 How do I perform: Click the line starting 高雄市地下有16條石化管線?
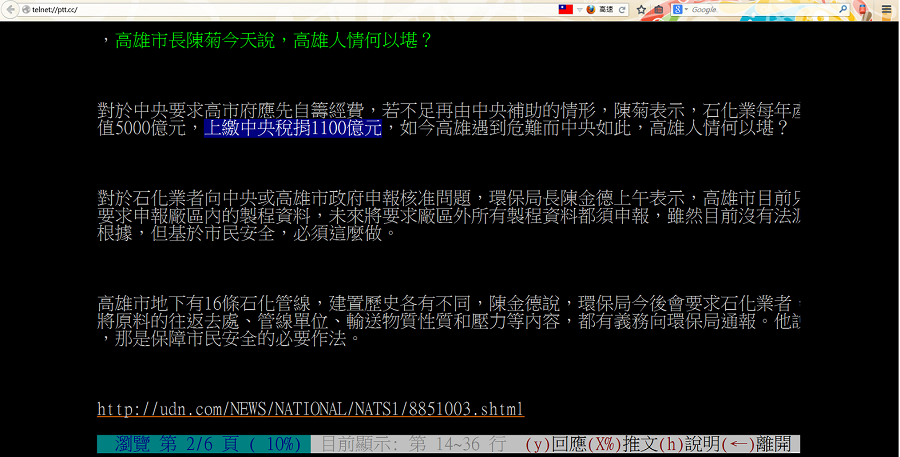pyautogui.click(x=448, y=304)
